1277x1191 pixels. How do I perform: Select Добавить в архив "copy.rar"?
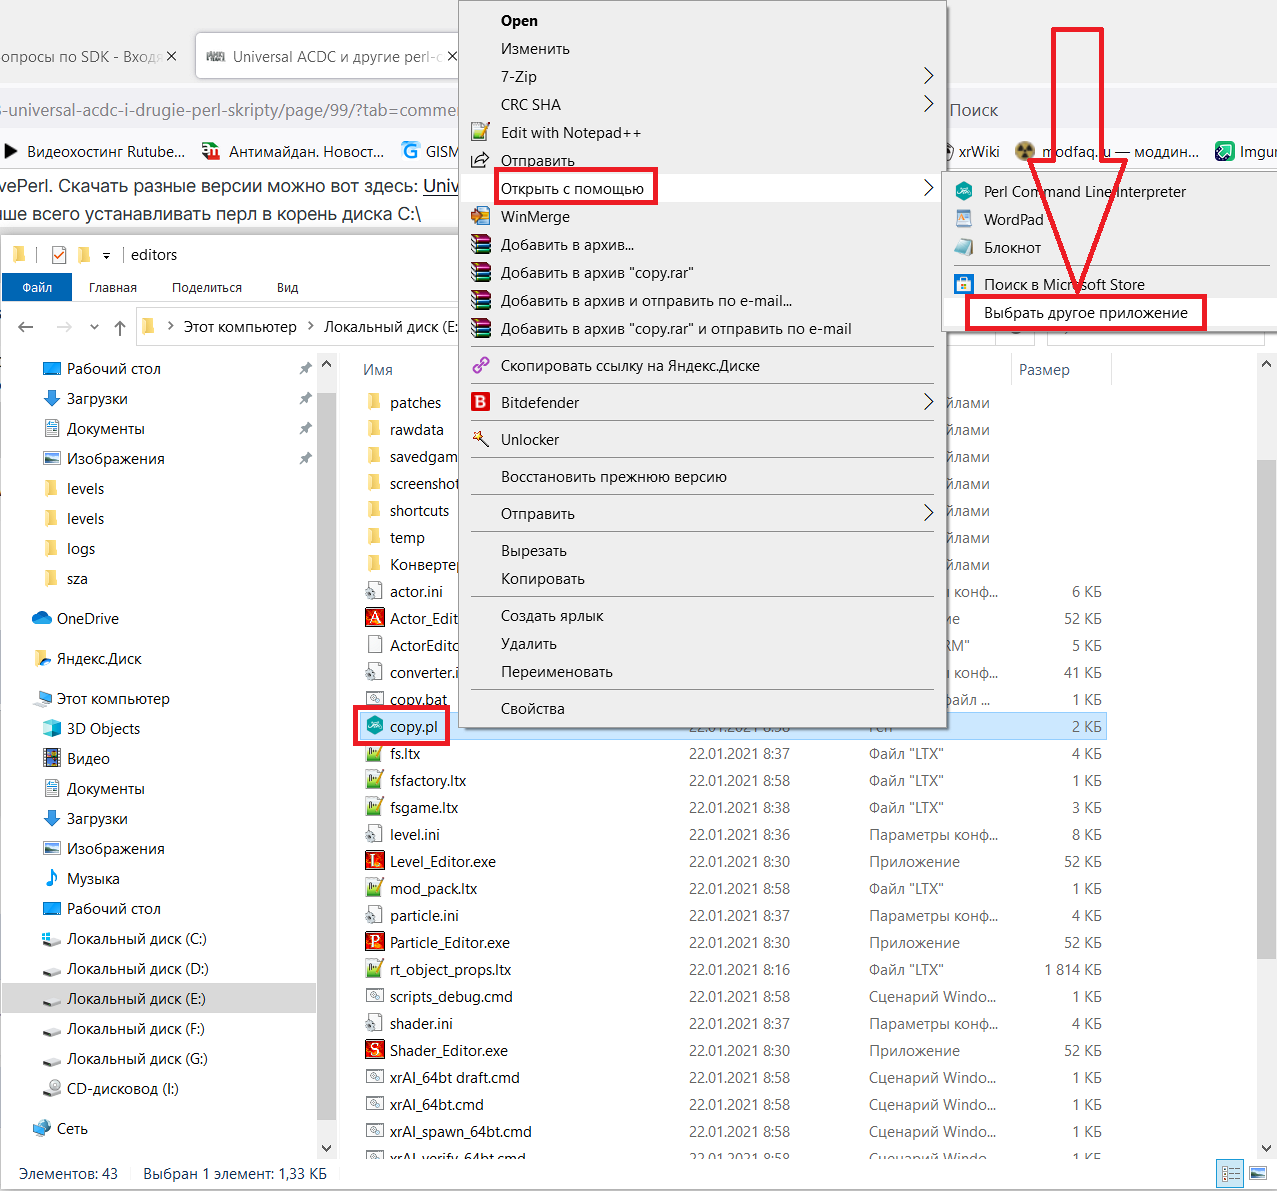point(597,272)
